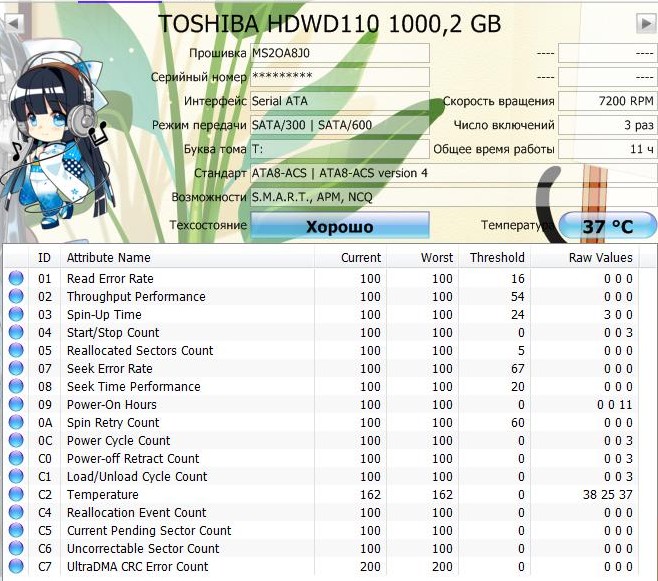Screen dimensions: 658x581
Task: Click the TOSHIBA HDWD110 1000,2 GB title
Action: point(329,24)
